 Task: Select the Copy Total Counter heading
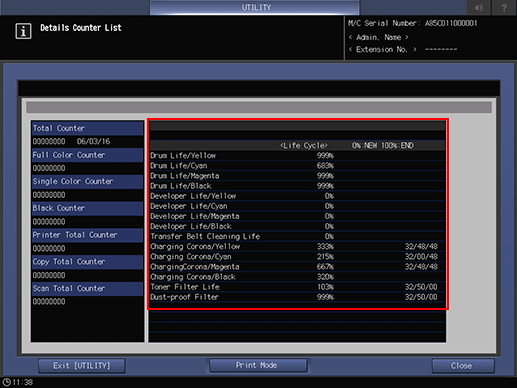pos(87,262)
